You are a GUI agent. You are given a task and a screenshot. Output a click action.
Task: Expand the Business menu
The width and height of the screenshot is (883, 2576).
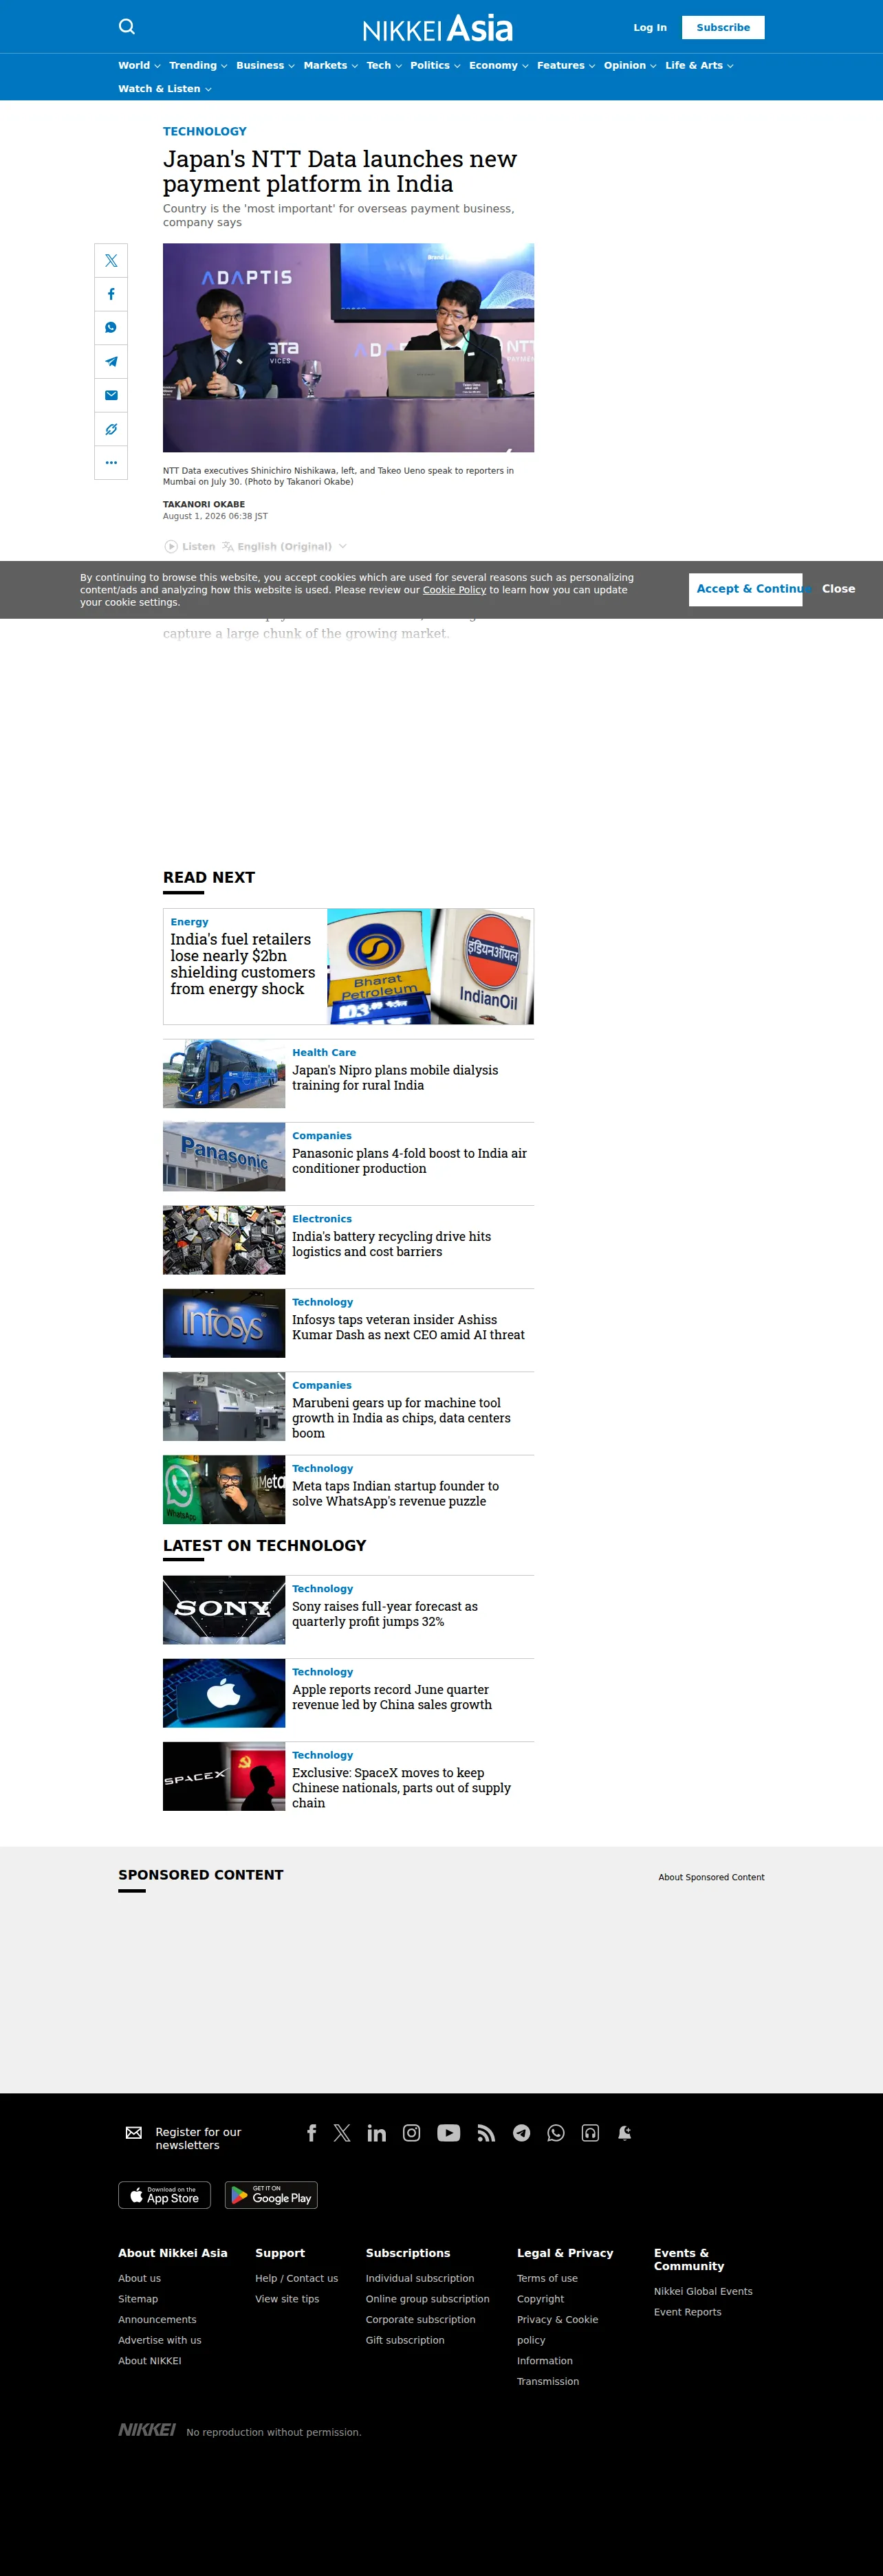tap(265, 66)
